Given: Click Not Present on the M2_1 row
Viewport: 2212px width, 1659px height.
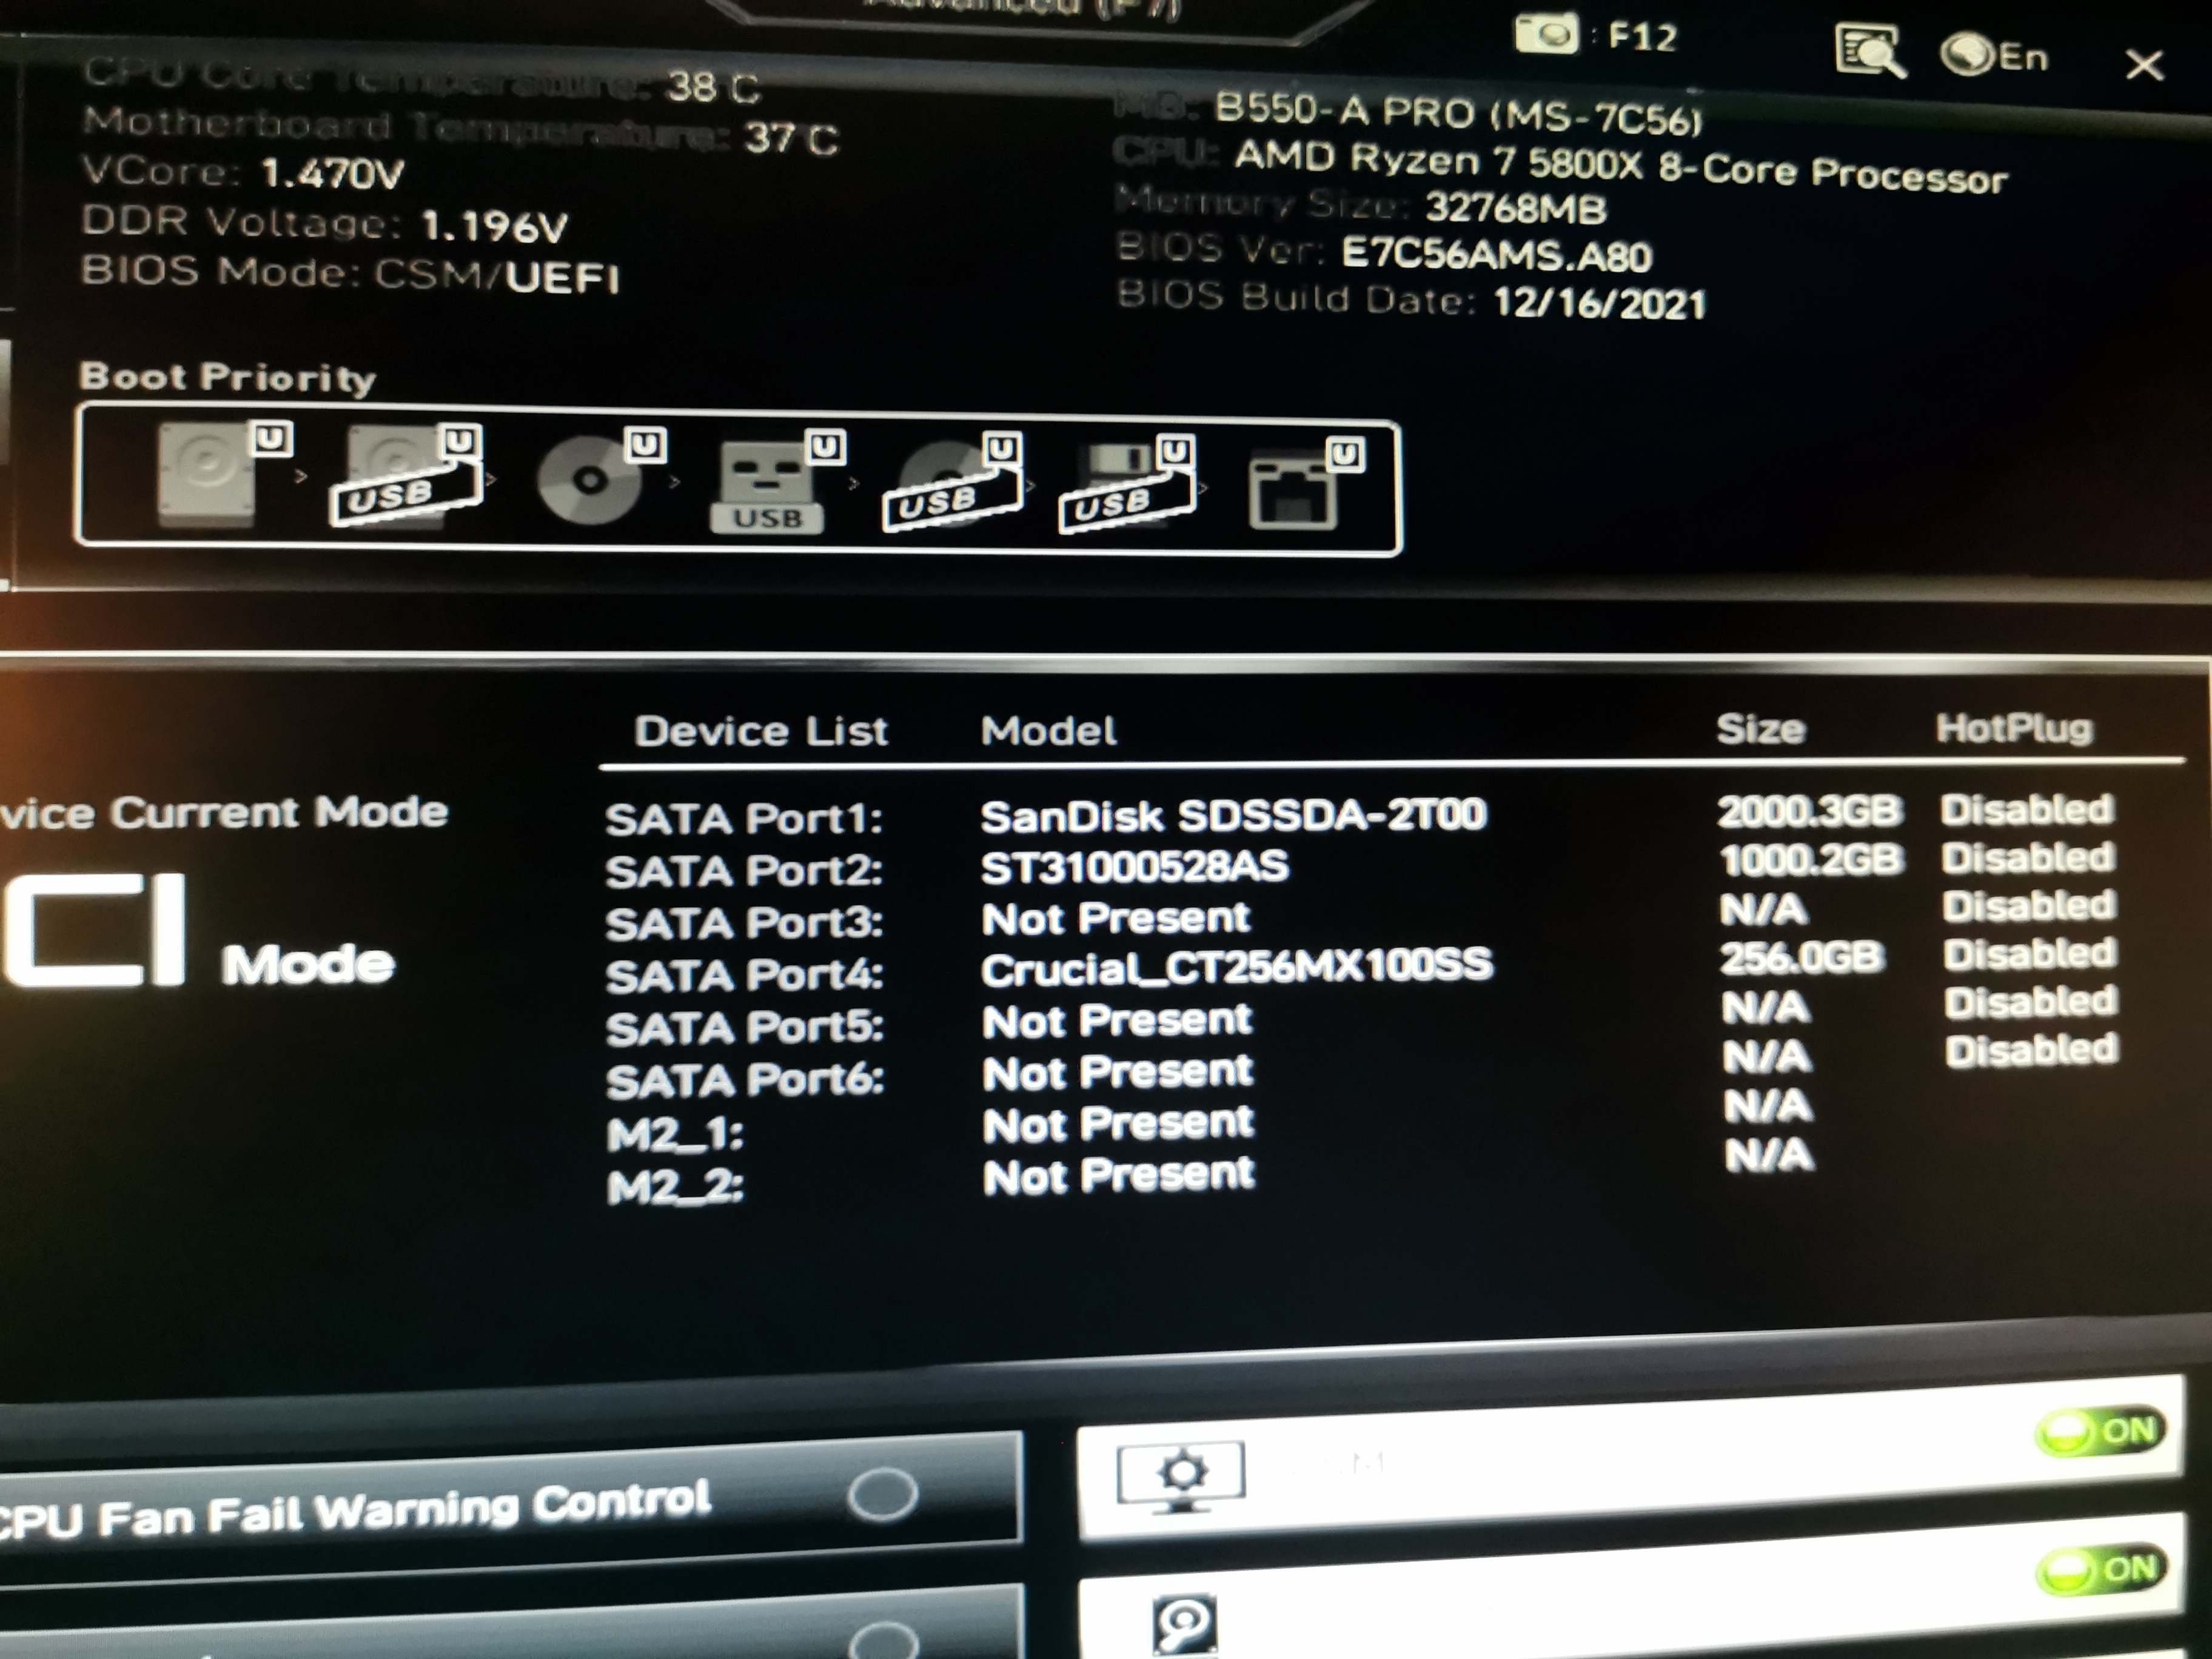Looking at the screenshot, I should (1118, 1124).
